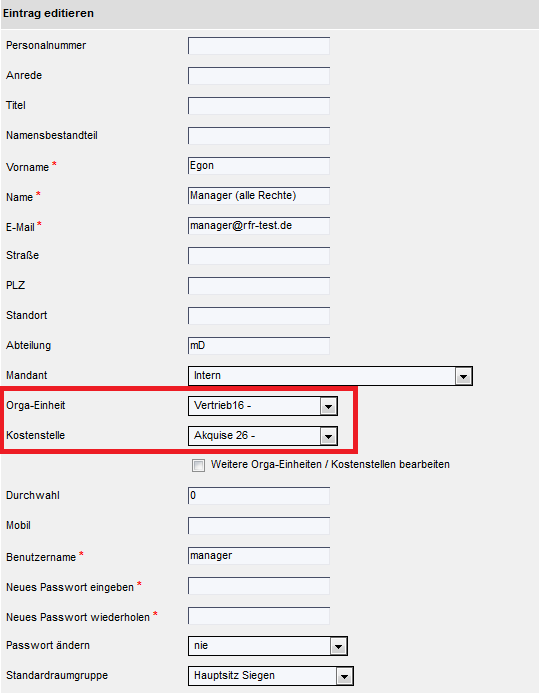Select the Anrede text field
Screen dimensions: 539x693
click(x=259, y=76)
